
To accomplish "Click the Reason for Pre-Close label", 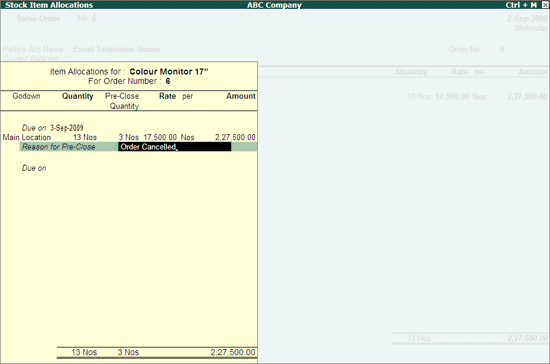I will click(59, 147).
